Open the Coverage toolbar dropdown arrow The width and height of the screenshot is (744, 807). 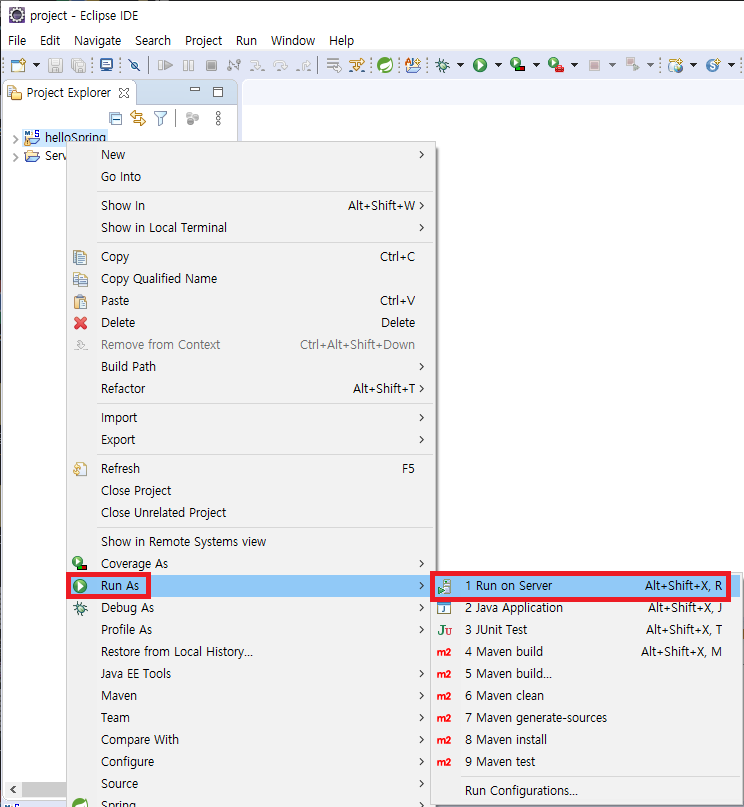(x=536, y=65)
